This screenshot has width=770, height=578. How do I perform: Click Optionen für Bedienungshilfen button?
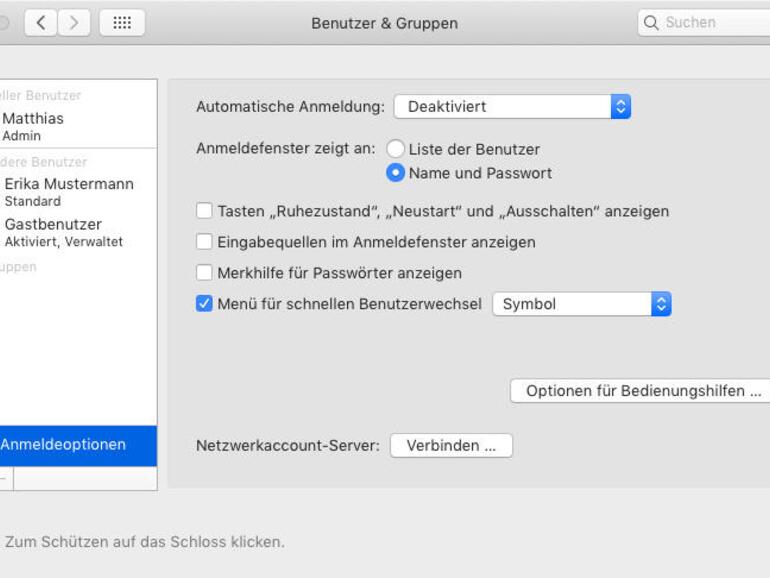(642, 391)
